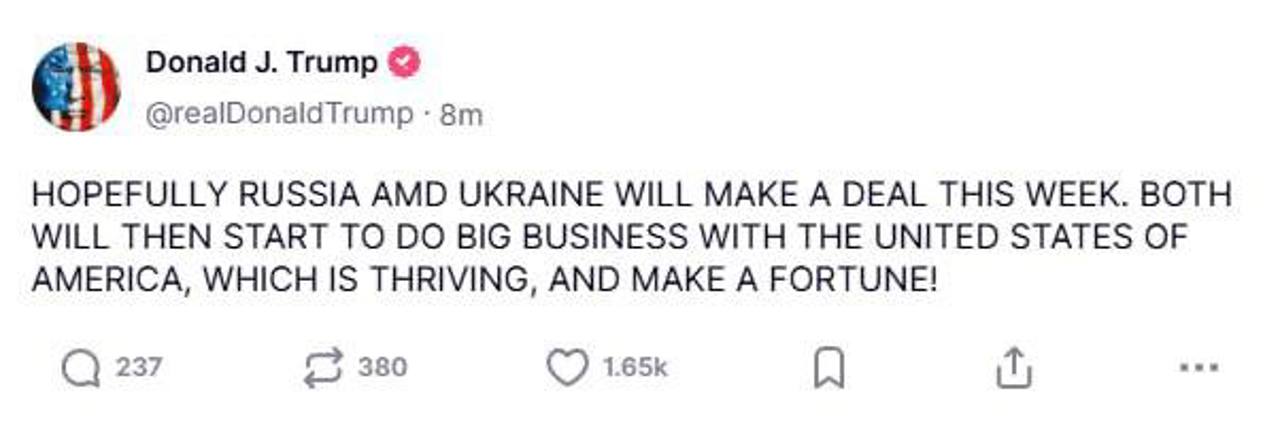This screenshot has height=427, width=1280.
Task: Open the three-dot more options menu
Action: (1199, 367)
